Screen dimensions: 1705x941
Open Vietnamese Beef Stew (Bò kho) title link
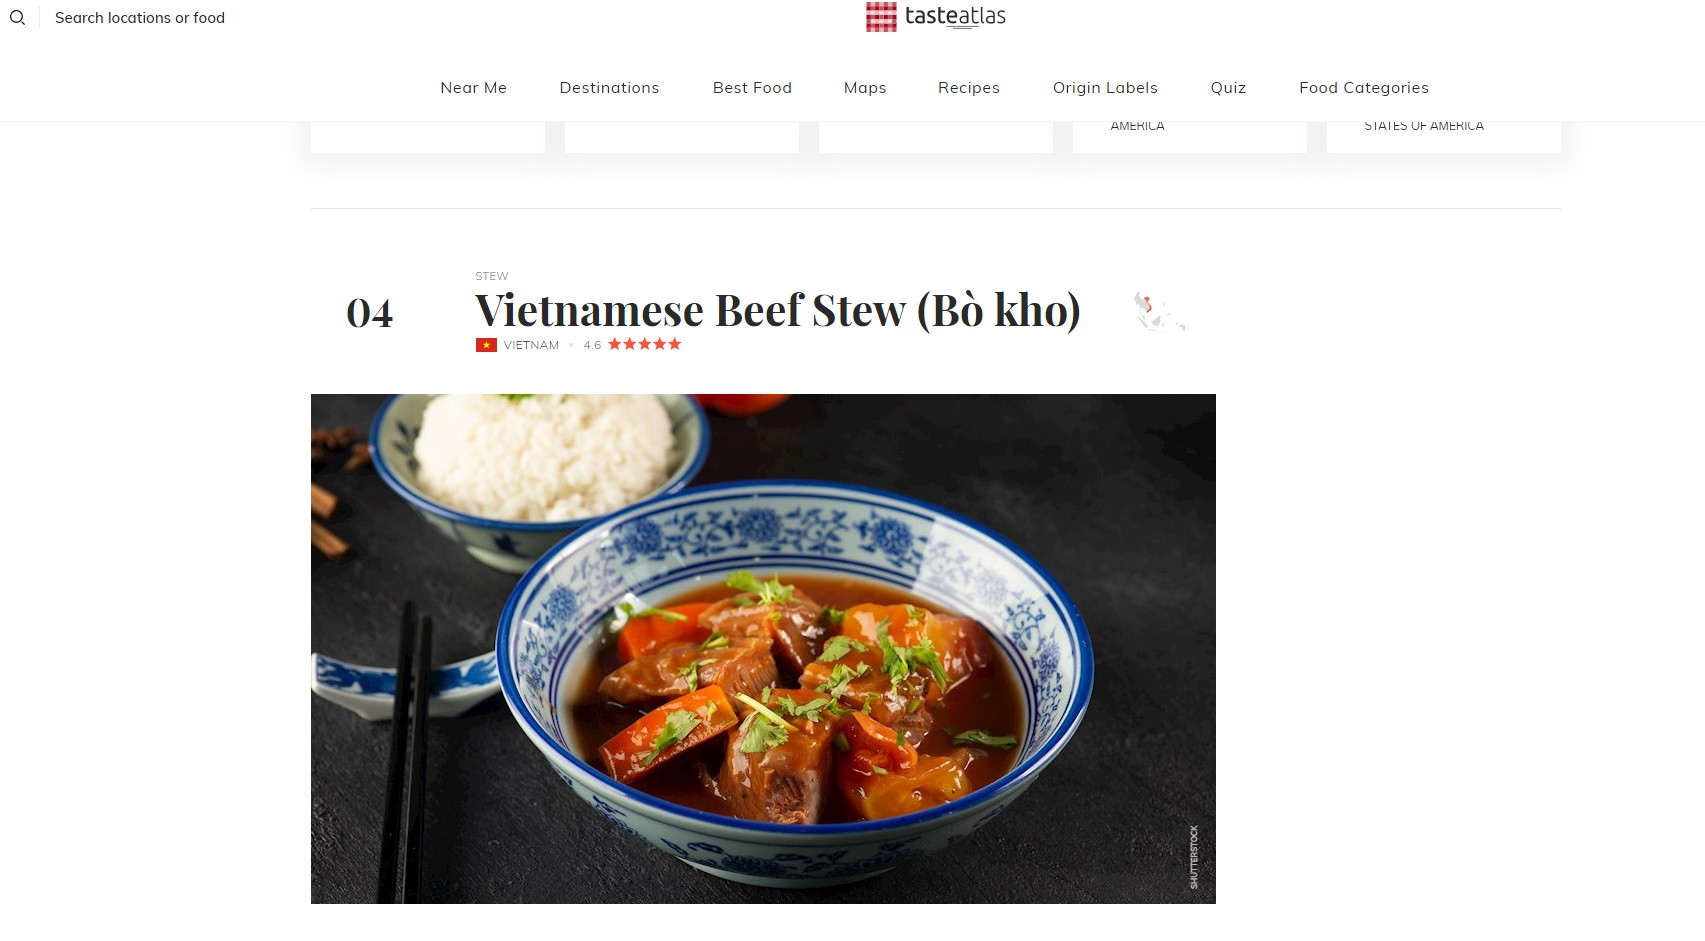(x=778, y=310)
